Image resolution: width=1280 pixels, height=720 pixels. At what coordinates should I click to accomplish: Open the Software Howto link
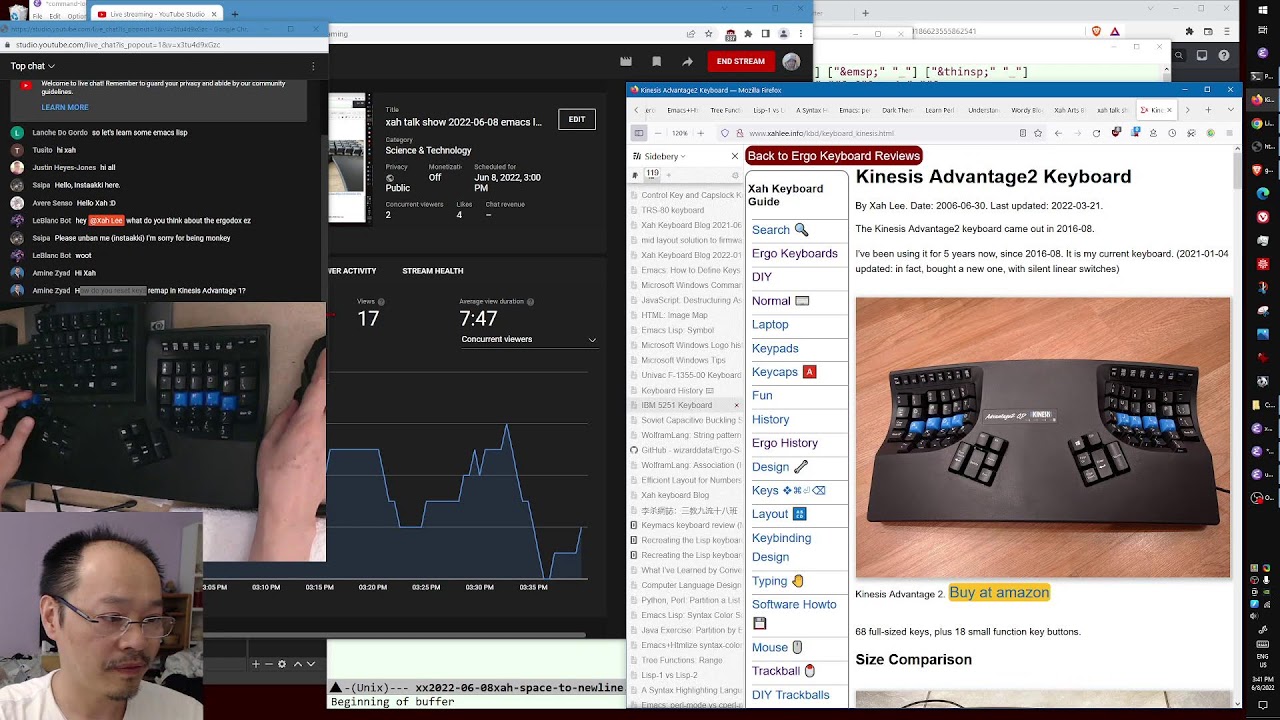(794, 604)
